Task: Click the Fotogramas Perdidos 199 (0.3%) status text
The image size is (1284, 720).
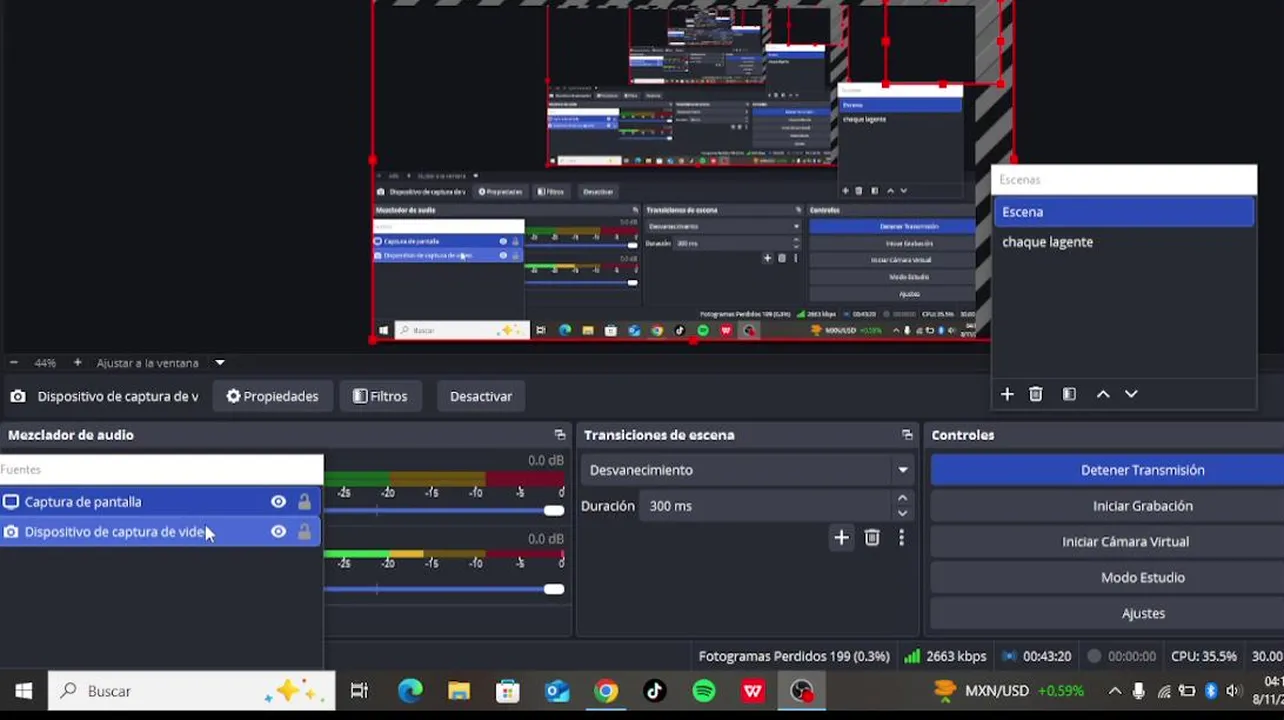Action: [x=794, y=657]
